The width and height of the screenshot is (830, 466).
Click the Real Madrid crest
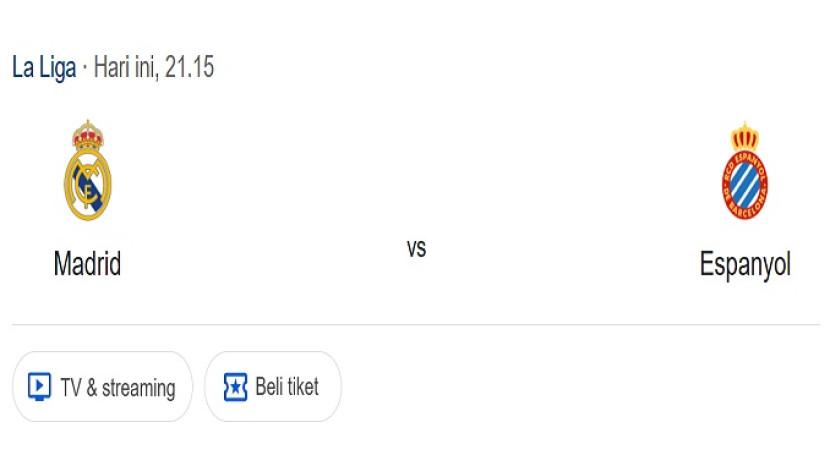tap(87, 172)
